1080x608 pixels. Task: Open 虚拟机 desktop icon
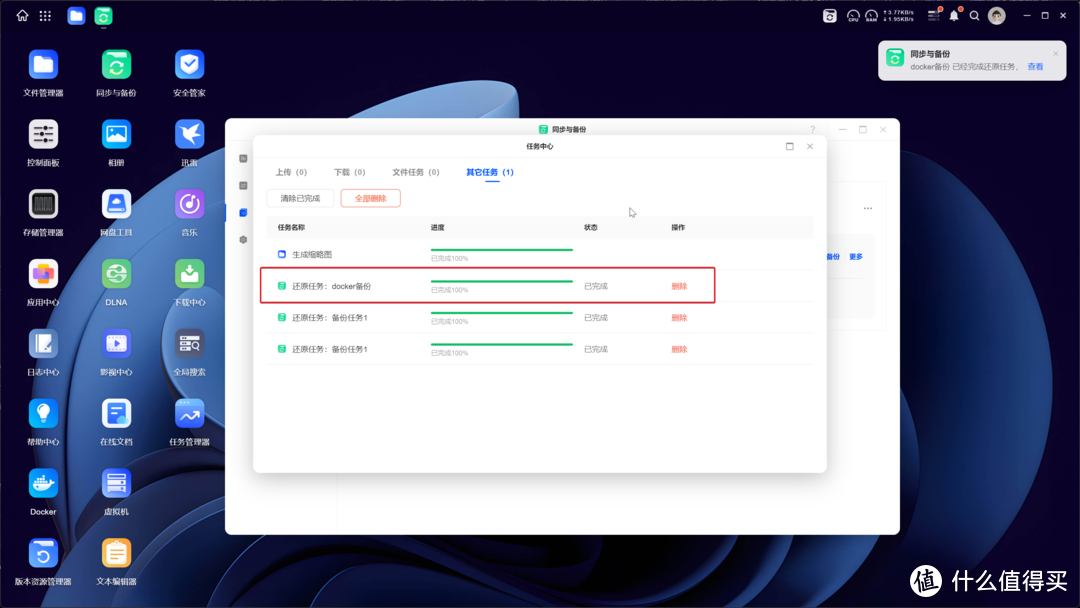116,483
